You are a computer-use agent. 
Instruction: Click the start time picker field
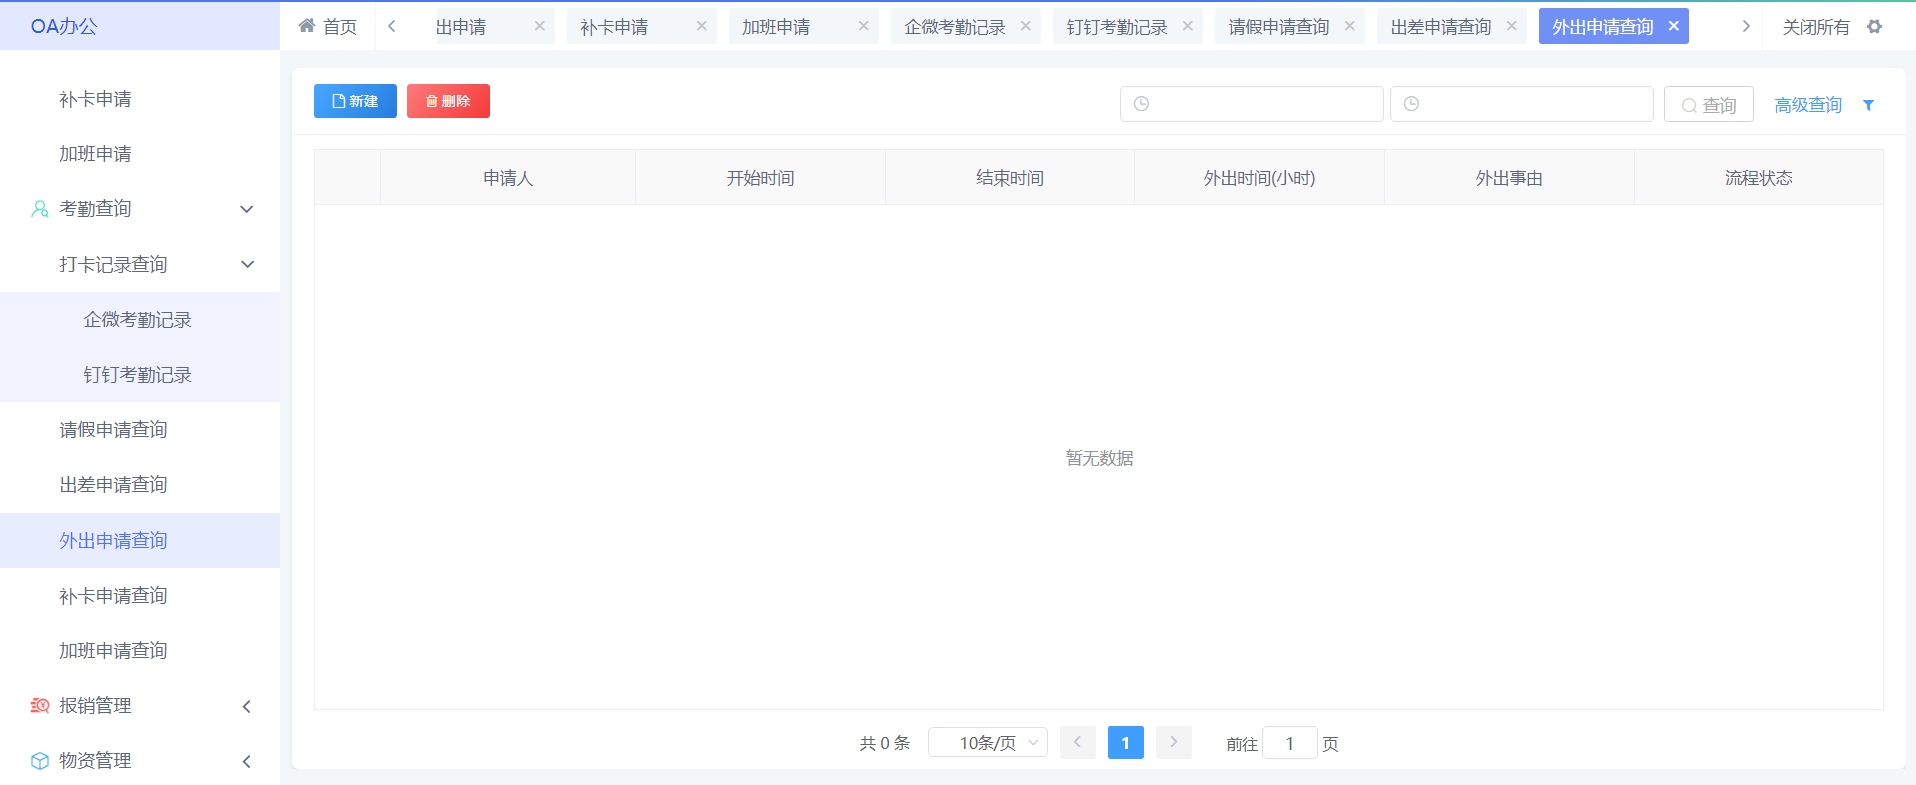click(x=1251, y=104)
